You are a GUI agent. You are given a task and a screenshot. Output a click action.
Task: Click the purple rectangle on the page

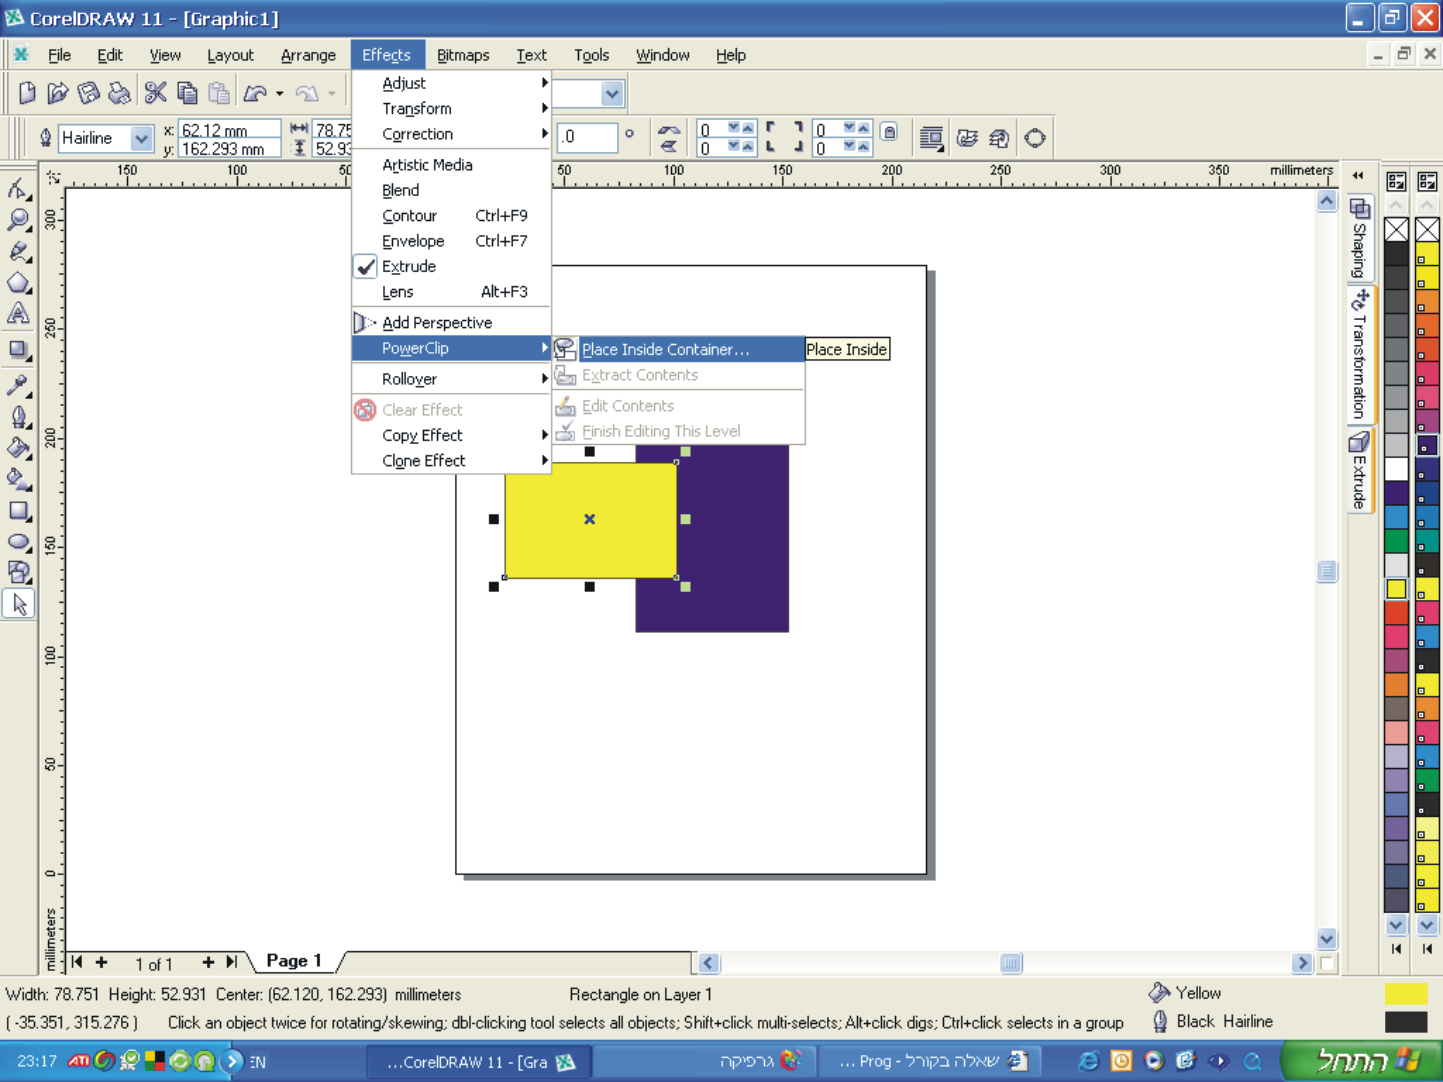[734, 540]
